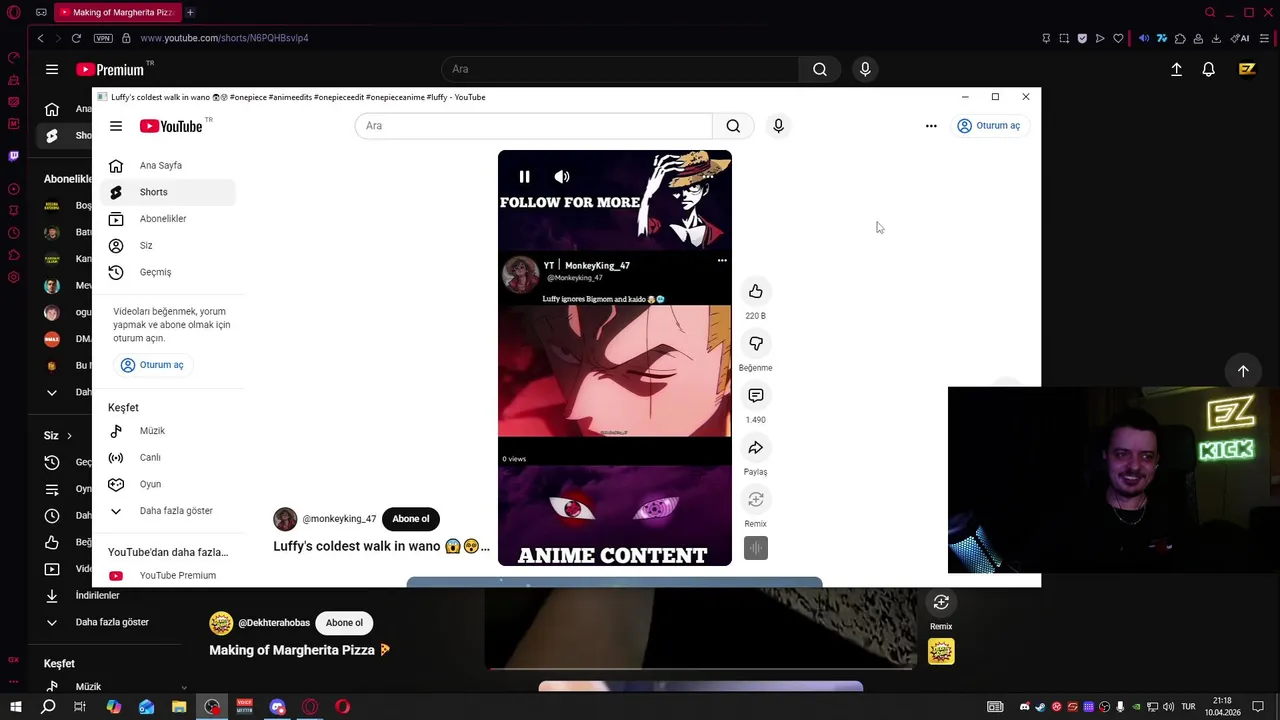
Task: Focus the background YouTube Ara search box
Action: [x=620, y=69]
